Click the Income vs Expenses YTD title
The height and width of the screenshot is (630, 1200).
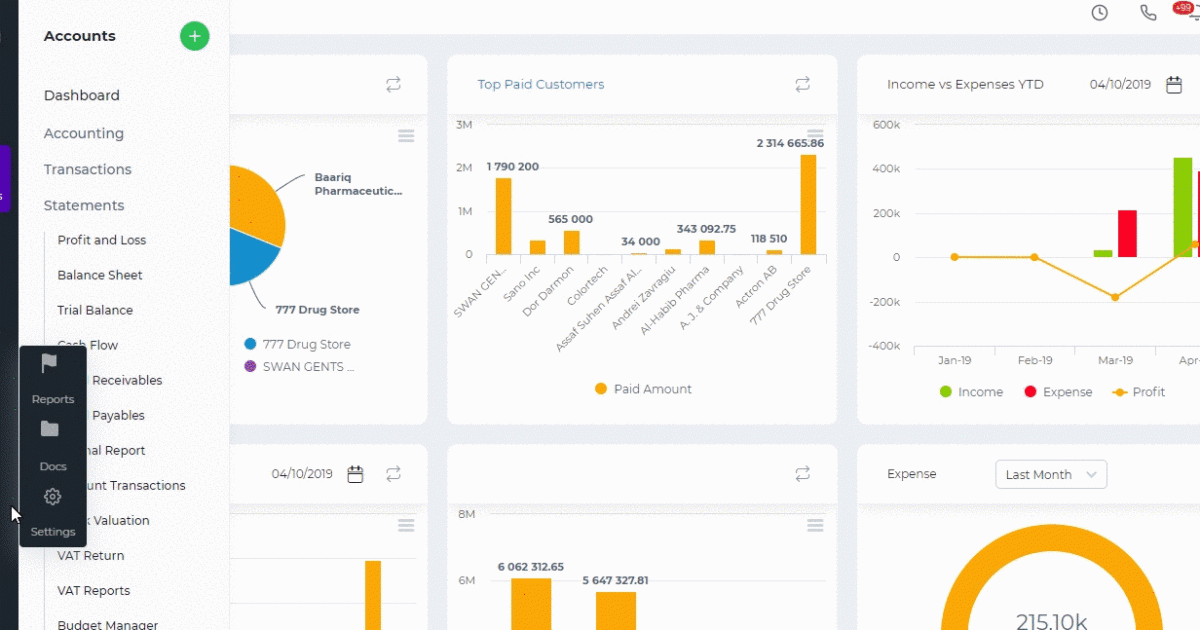965,85
